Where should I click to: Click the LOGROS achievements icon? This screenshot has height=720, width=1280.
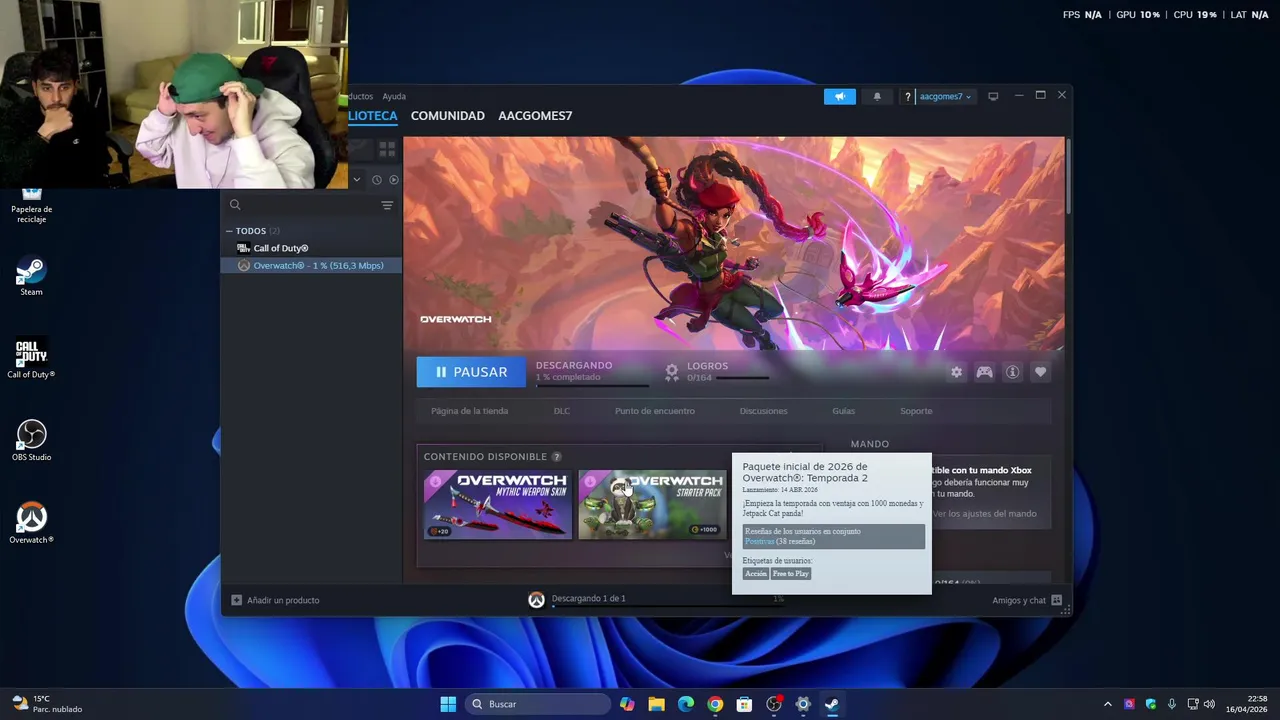[672, 371]
